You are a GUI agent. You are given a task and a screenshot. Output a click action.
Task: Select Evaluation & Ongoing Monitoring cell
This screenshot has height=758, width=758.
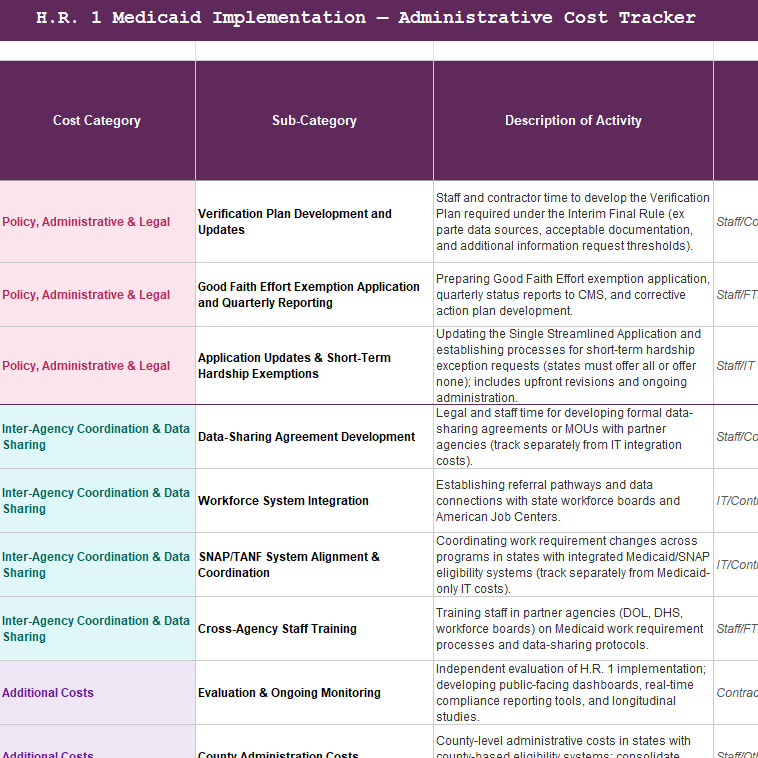point(314,693)
